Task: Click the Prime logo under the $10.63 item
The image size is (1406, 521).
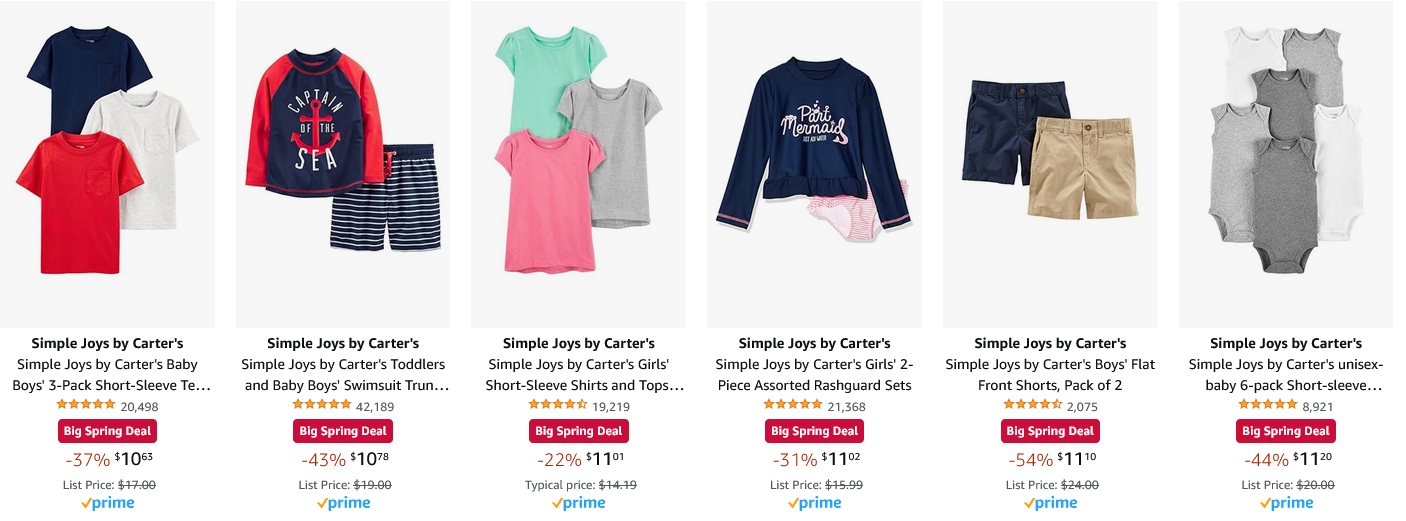Action: [x=107, y=503]
